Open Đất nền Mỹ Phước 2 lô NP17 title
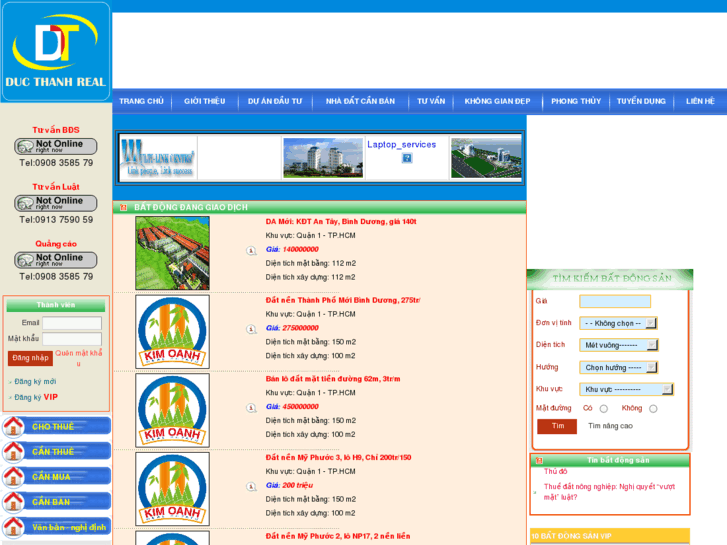727x545 pixels. pyautogui.click(x=338, y=536)
